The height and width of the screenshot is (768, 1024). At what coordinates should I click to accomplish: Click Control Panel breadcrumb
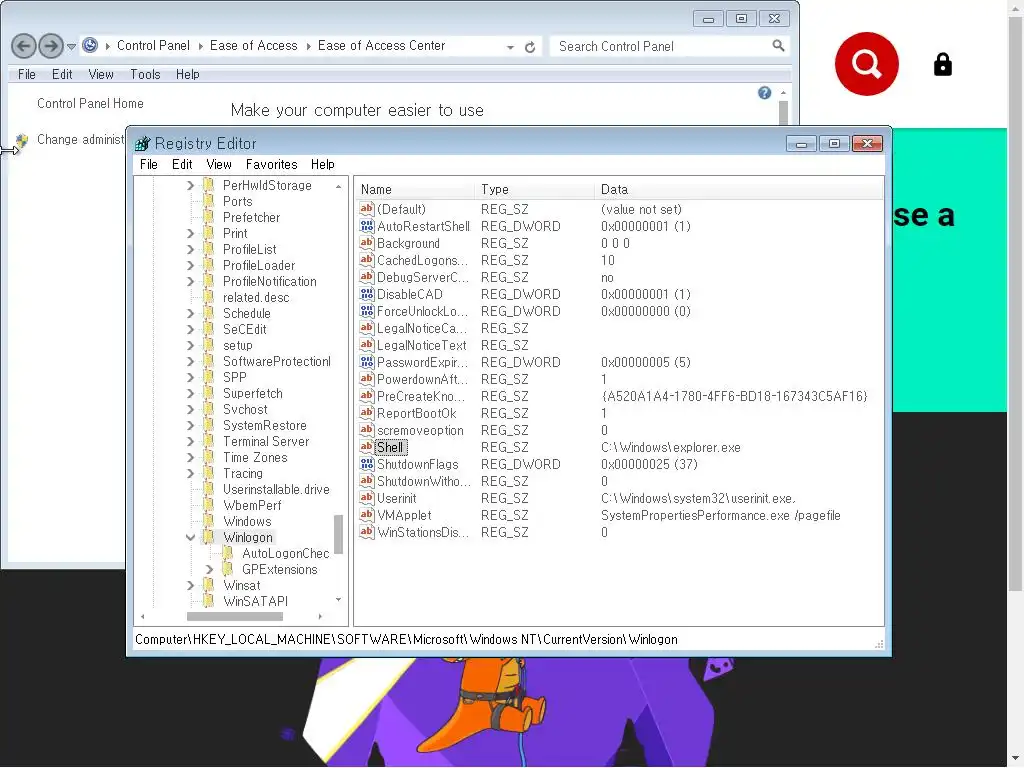click(153, 46)
